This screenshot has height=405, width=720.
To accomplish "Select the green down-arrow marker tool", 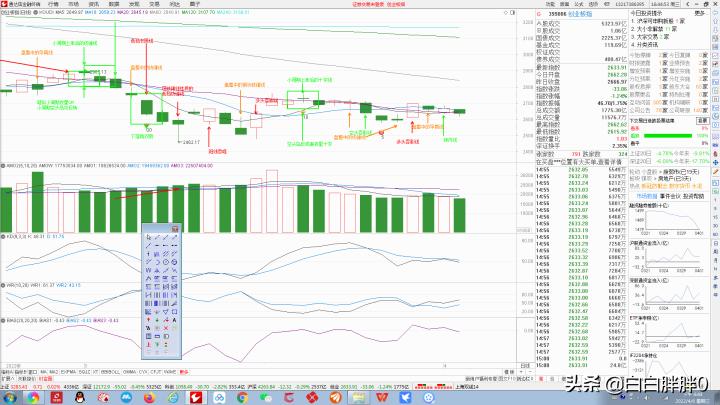I will (157, 320).
